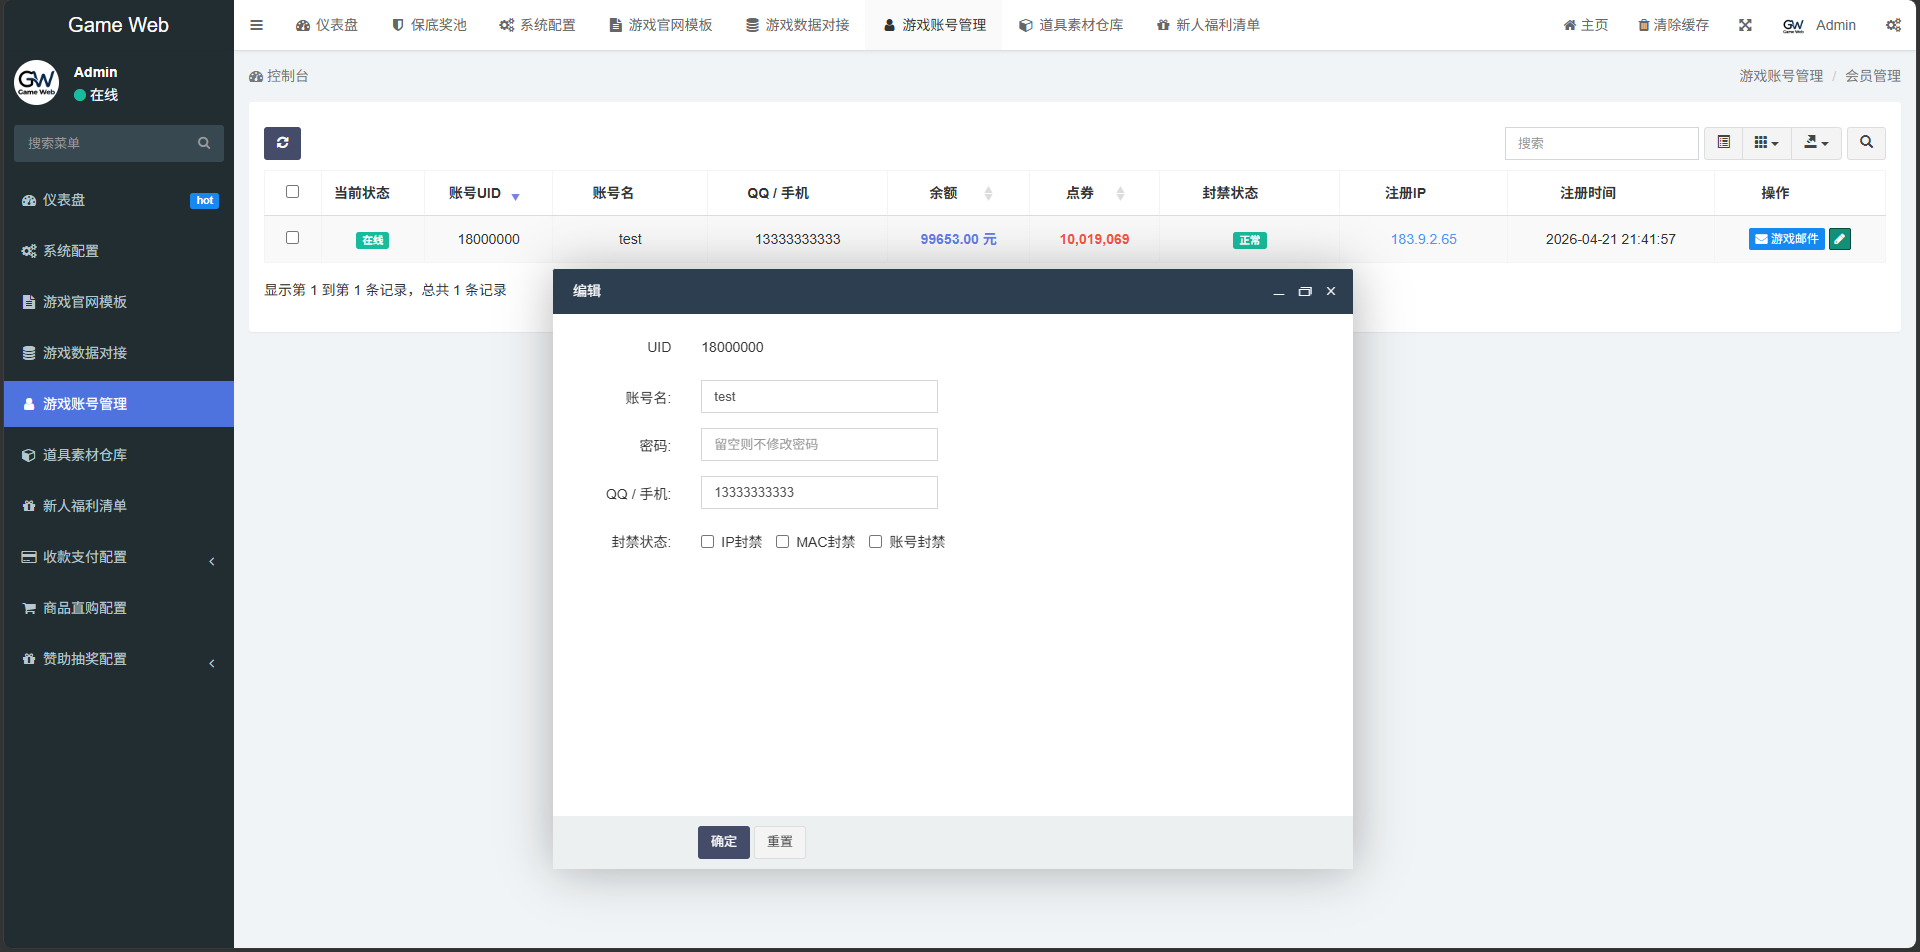Click the green 正常 status badge
Screen dimensions: 1920x952
pyautogui.click(x=1249, y=240)
